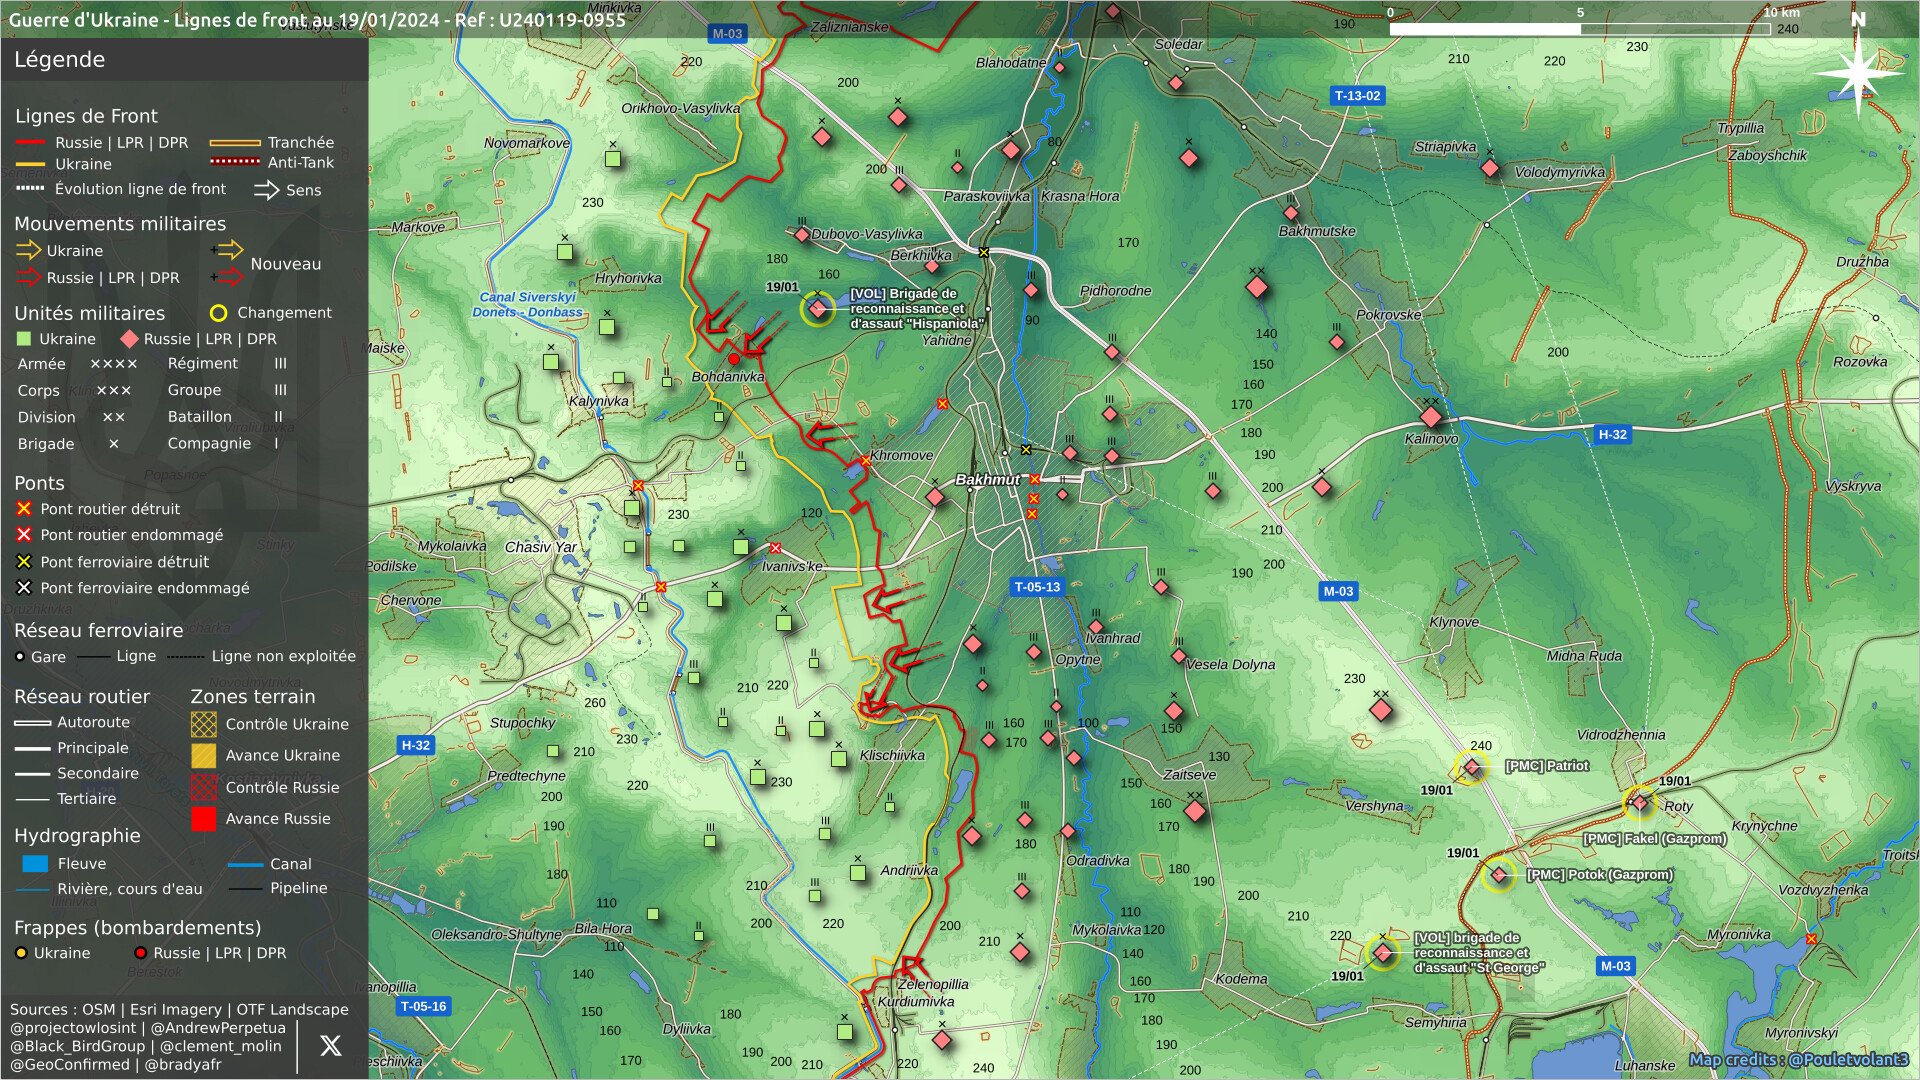Screen dimensions: 1920x1080
Task: Click the Pont routier endommagé legend icon
Action: 24,535
